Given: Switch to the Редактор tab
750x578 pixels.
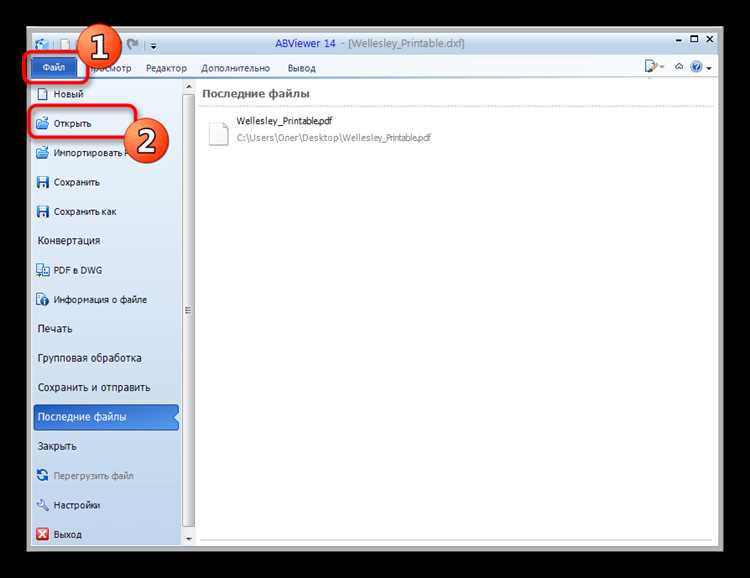Looking at the screenshot, I should 166,68.
